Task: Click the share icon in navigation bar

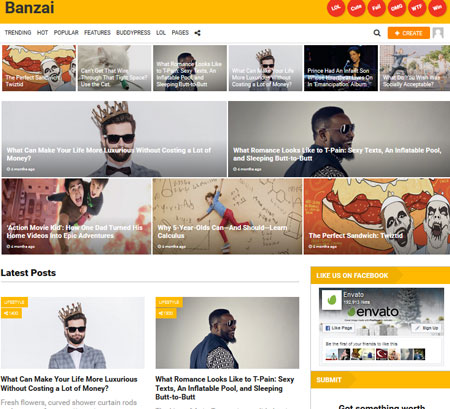Action: tap(197, 33)
